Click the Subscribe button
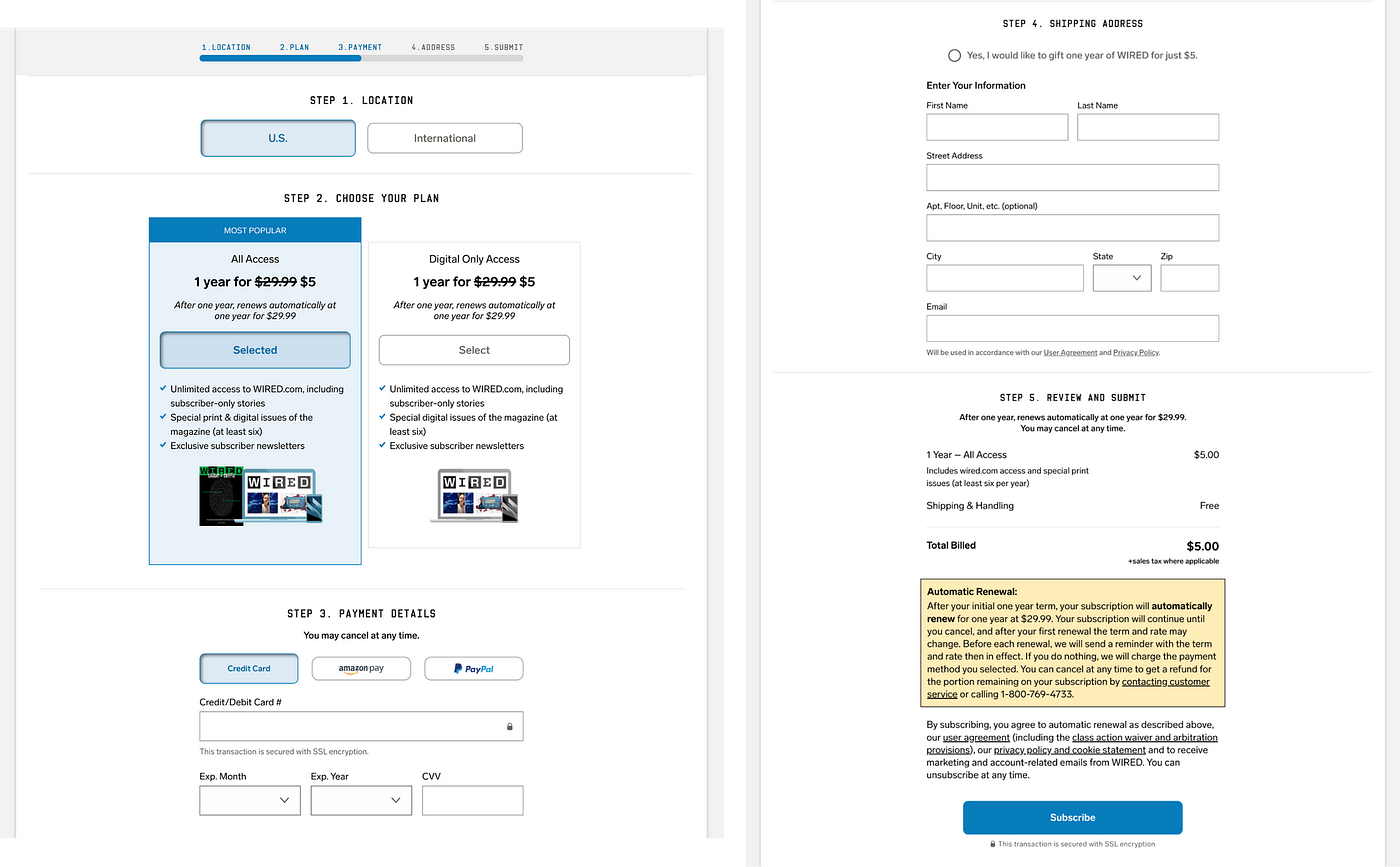Viewport: 1400px width, 867px height. pos(1072,817)
